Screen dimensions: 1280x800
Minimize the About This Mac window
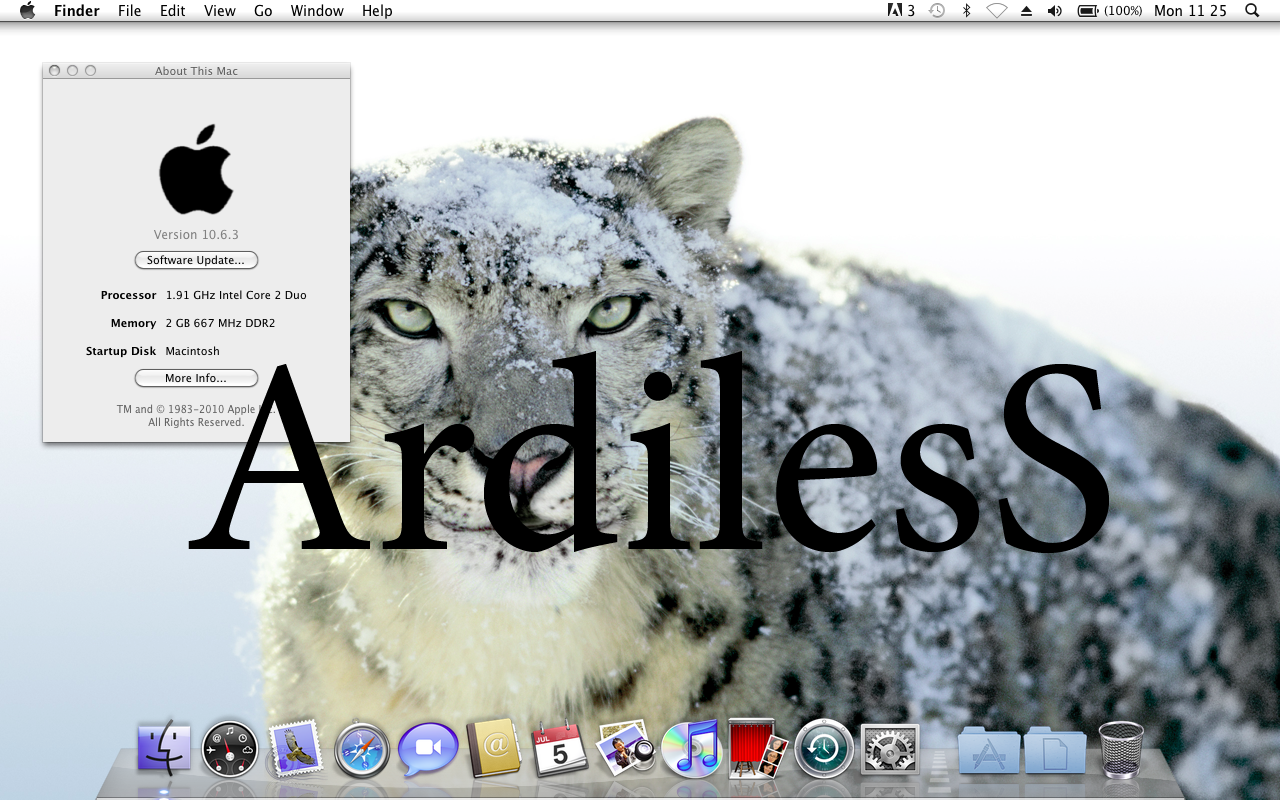click(72, 71)
